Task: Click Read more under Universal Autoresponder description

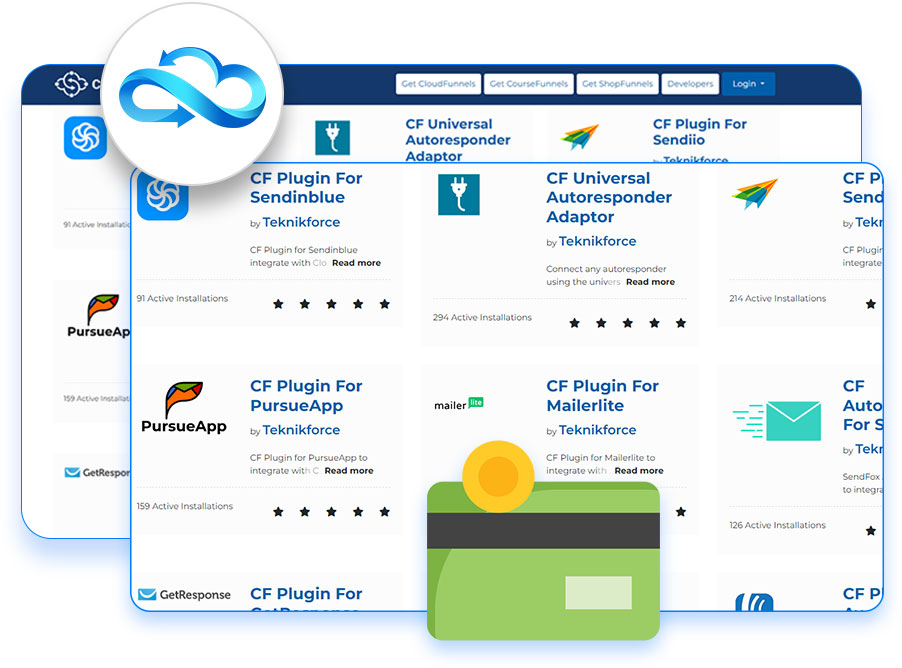Action: [650, 282]
